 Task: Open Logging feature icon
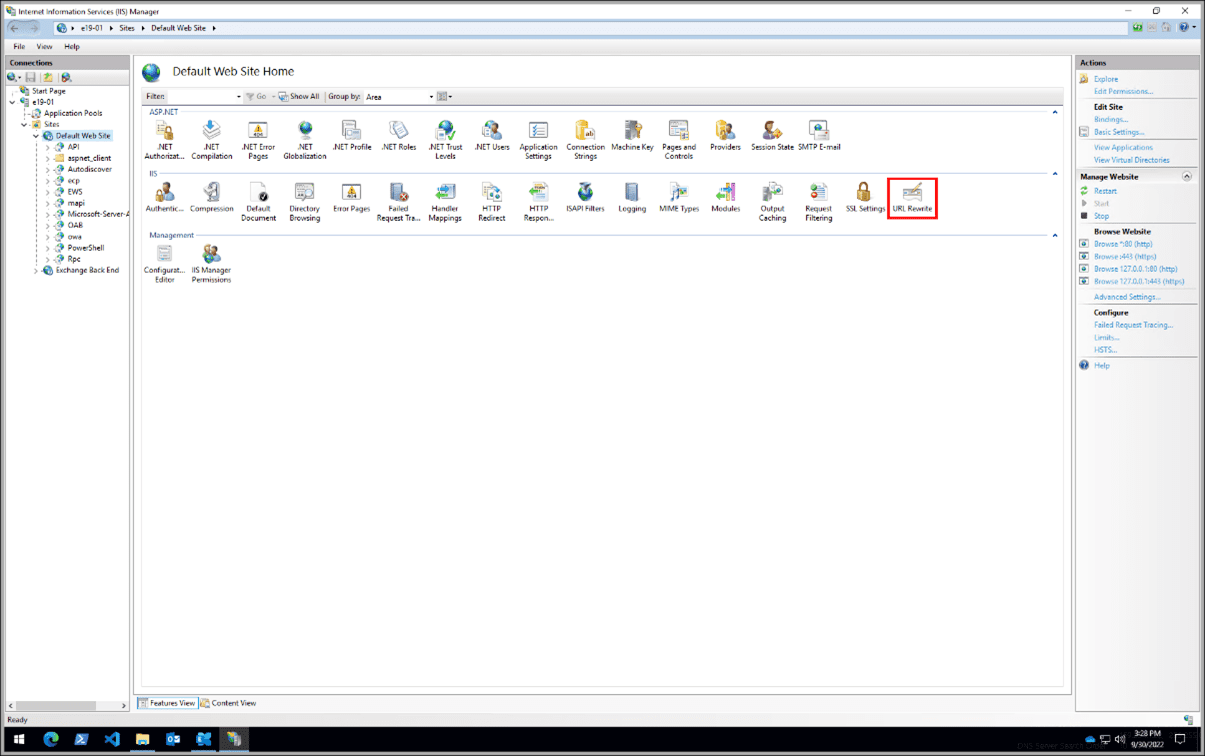632,198
